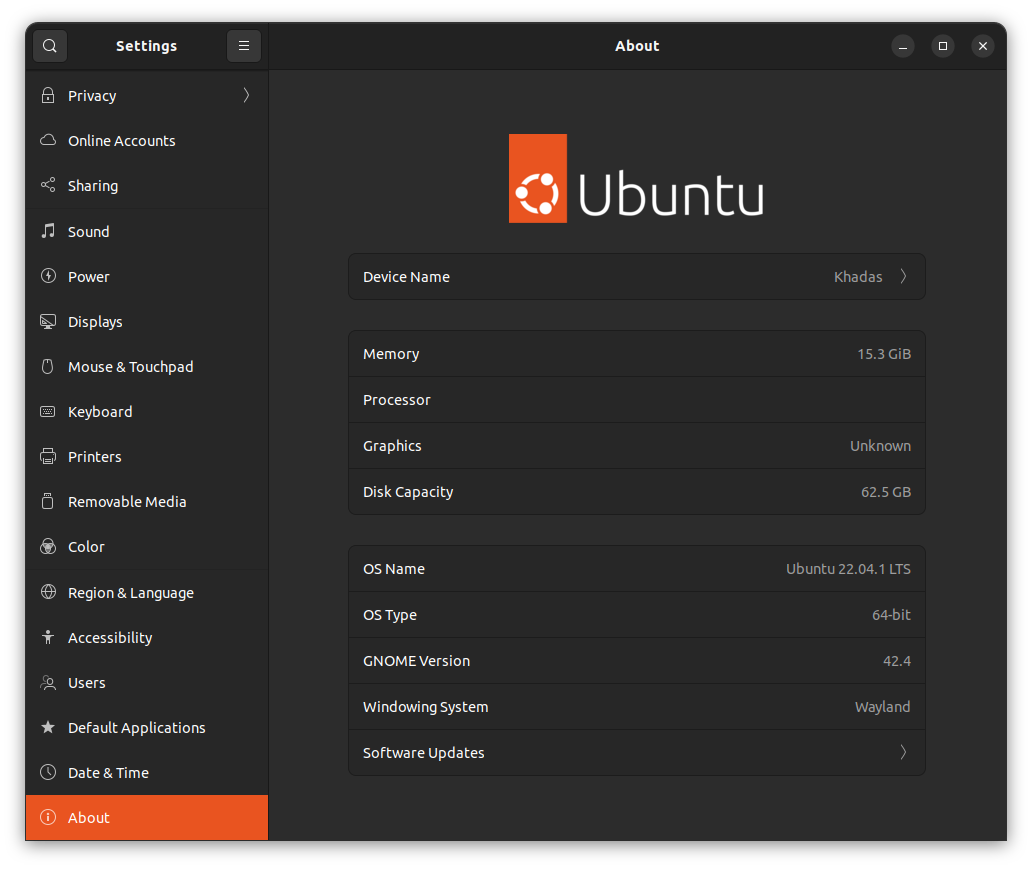Click the OS Type value 64-bit
Image resolution: width=1032 pixels, height=869 pixels.
click(891, 615)
